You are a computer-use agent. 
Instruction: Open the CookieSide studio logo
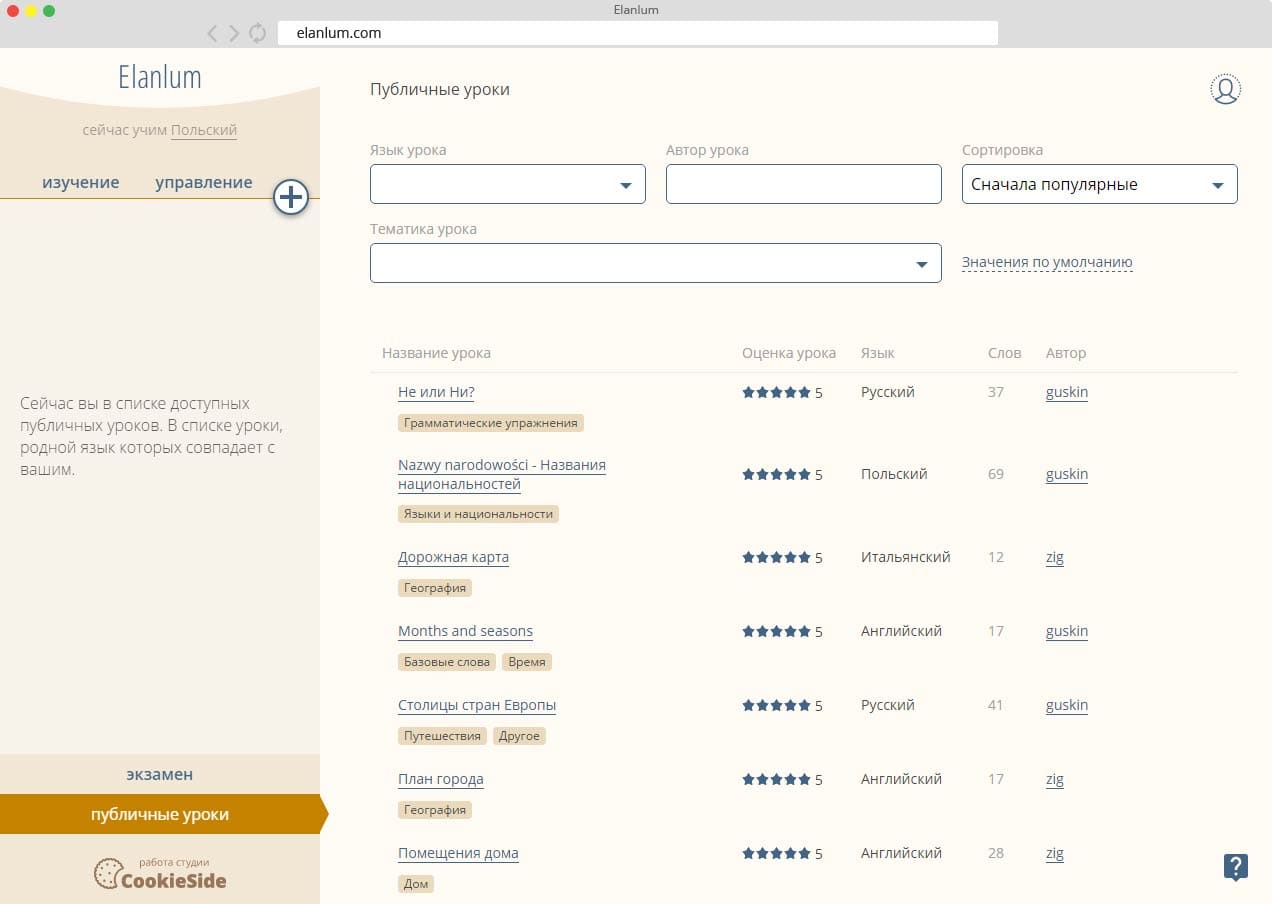(x=160, y=874)
